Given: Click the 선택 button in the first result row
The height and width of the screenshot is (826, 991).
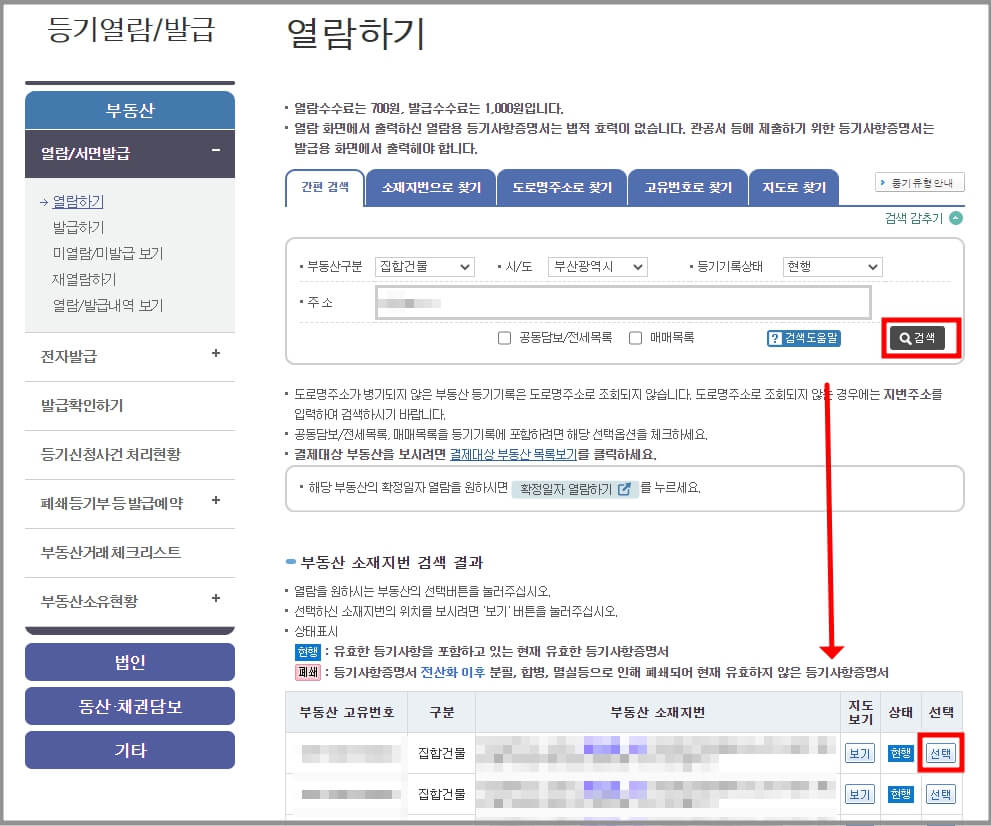Looking at the screenshot, I should tap(940, 753).
